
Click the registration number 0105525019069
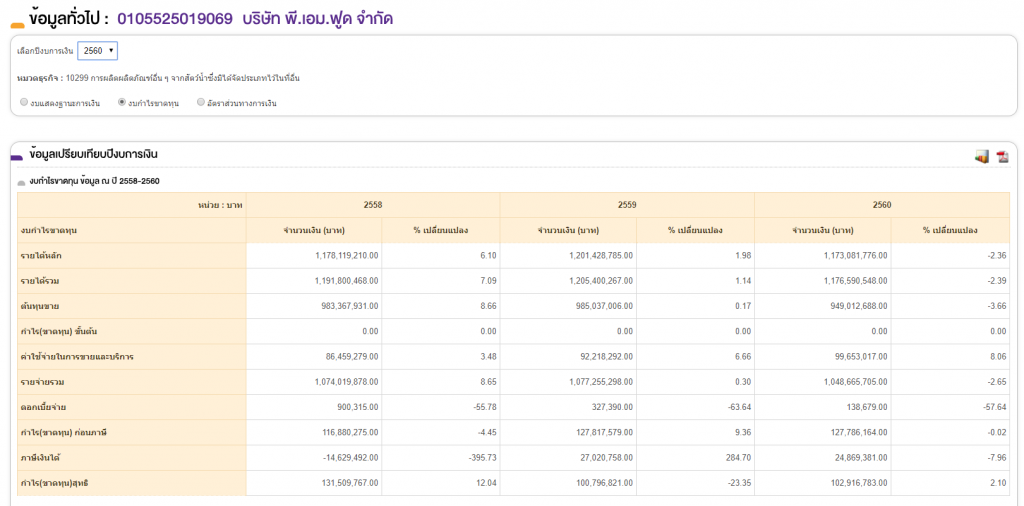[x=175, y=18]
